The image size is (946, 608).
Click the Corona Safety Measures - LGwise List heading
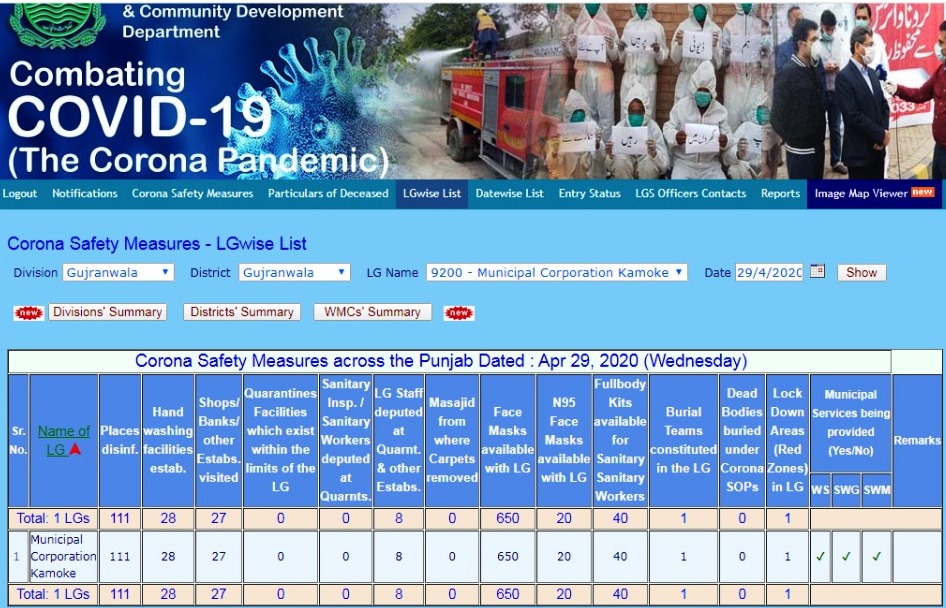coord(157,244)
